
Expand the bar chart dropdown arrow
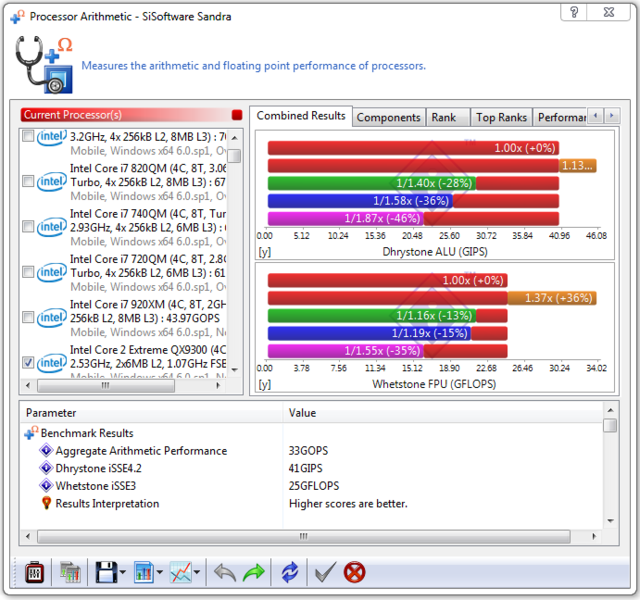coord(160,573)
